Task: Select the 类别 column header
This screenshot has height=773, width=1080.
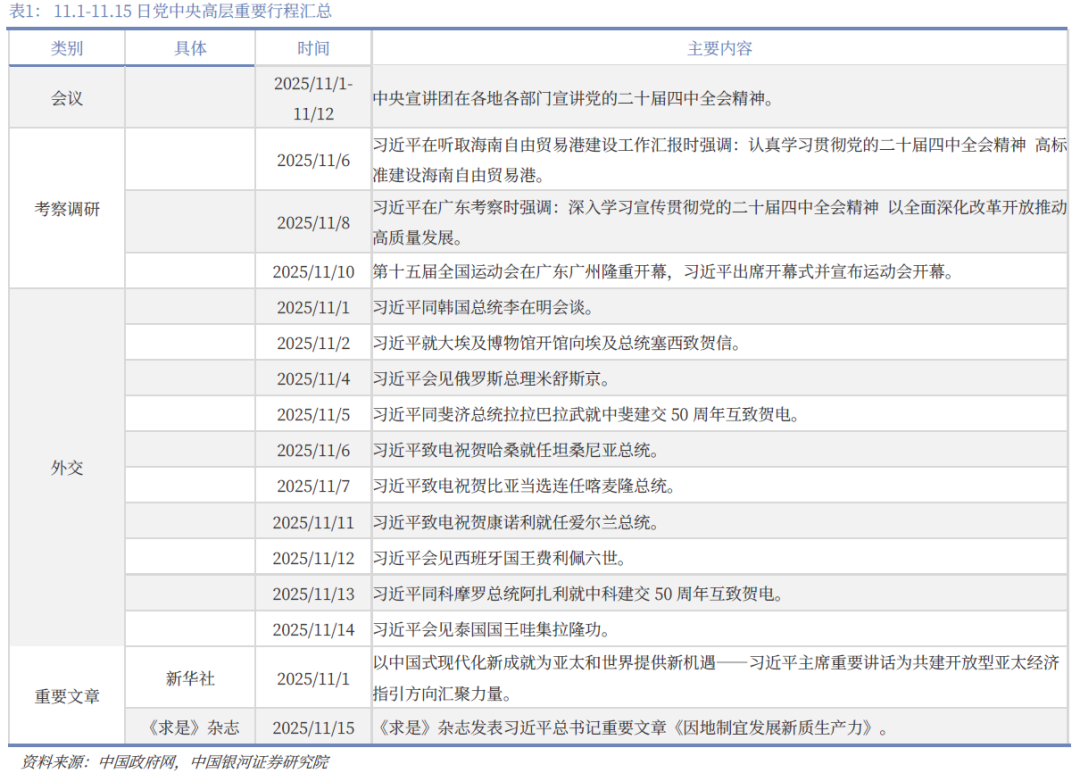Action: (66, 47)
